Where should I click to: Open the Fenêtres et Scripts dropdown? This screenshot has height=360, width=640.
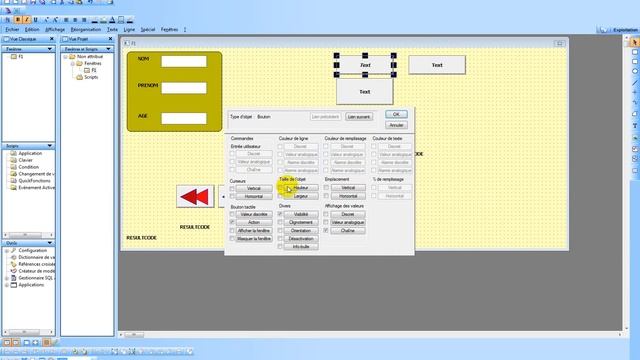[x=109, y=49]
